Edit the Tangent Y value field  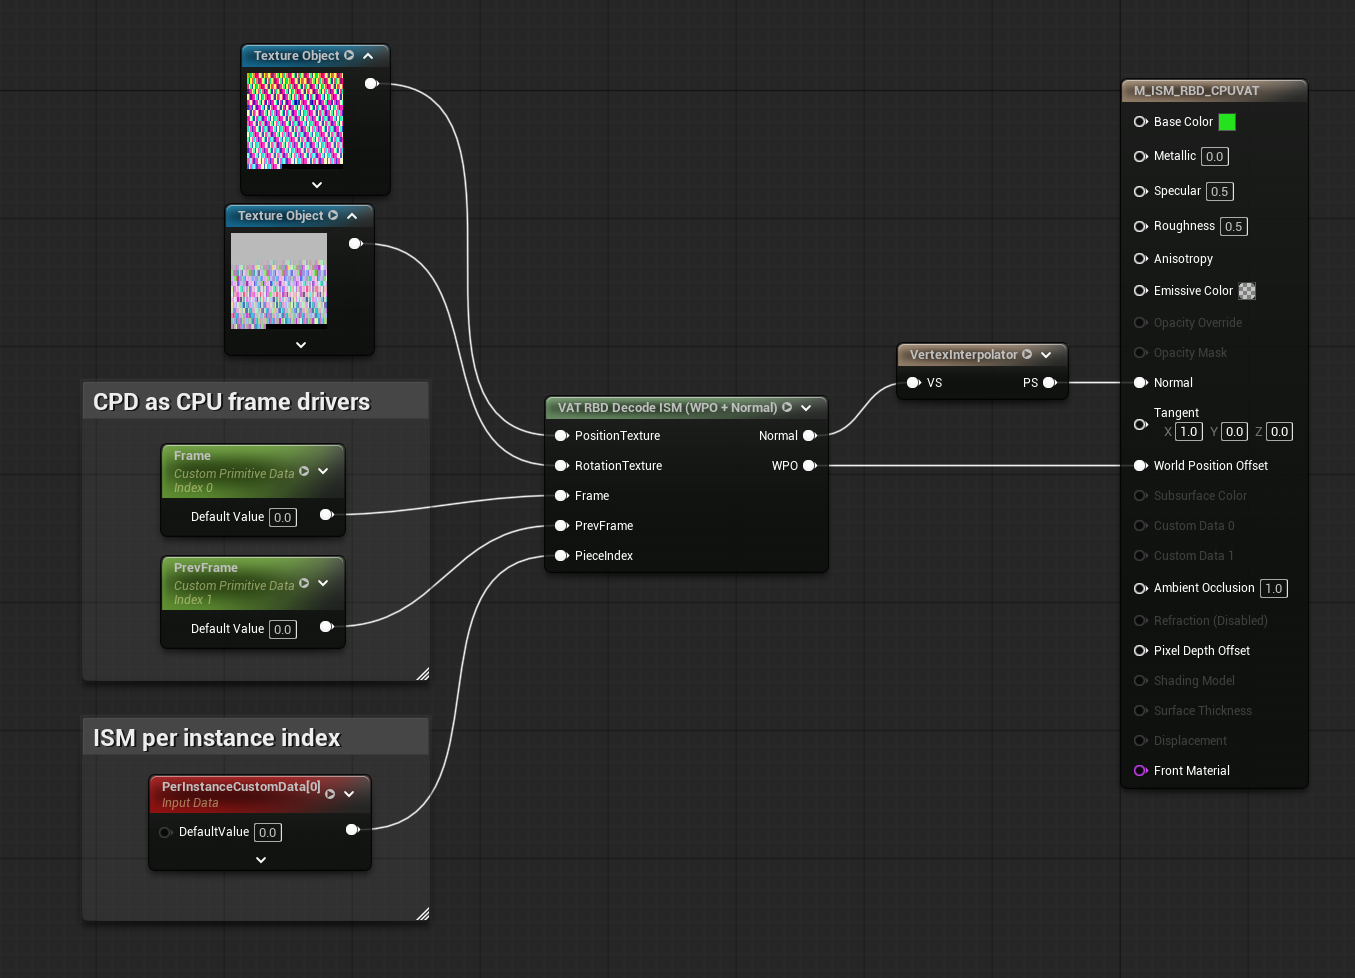pyautogui.click(x=1235, y=432)
